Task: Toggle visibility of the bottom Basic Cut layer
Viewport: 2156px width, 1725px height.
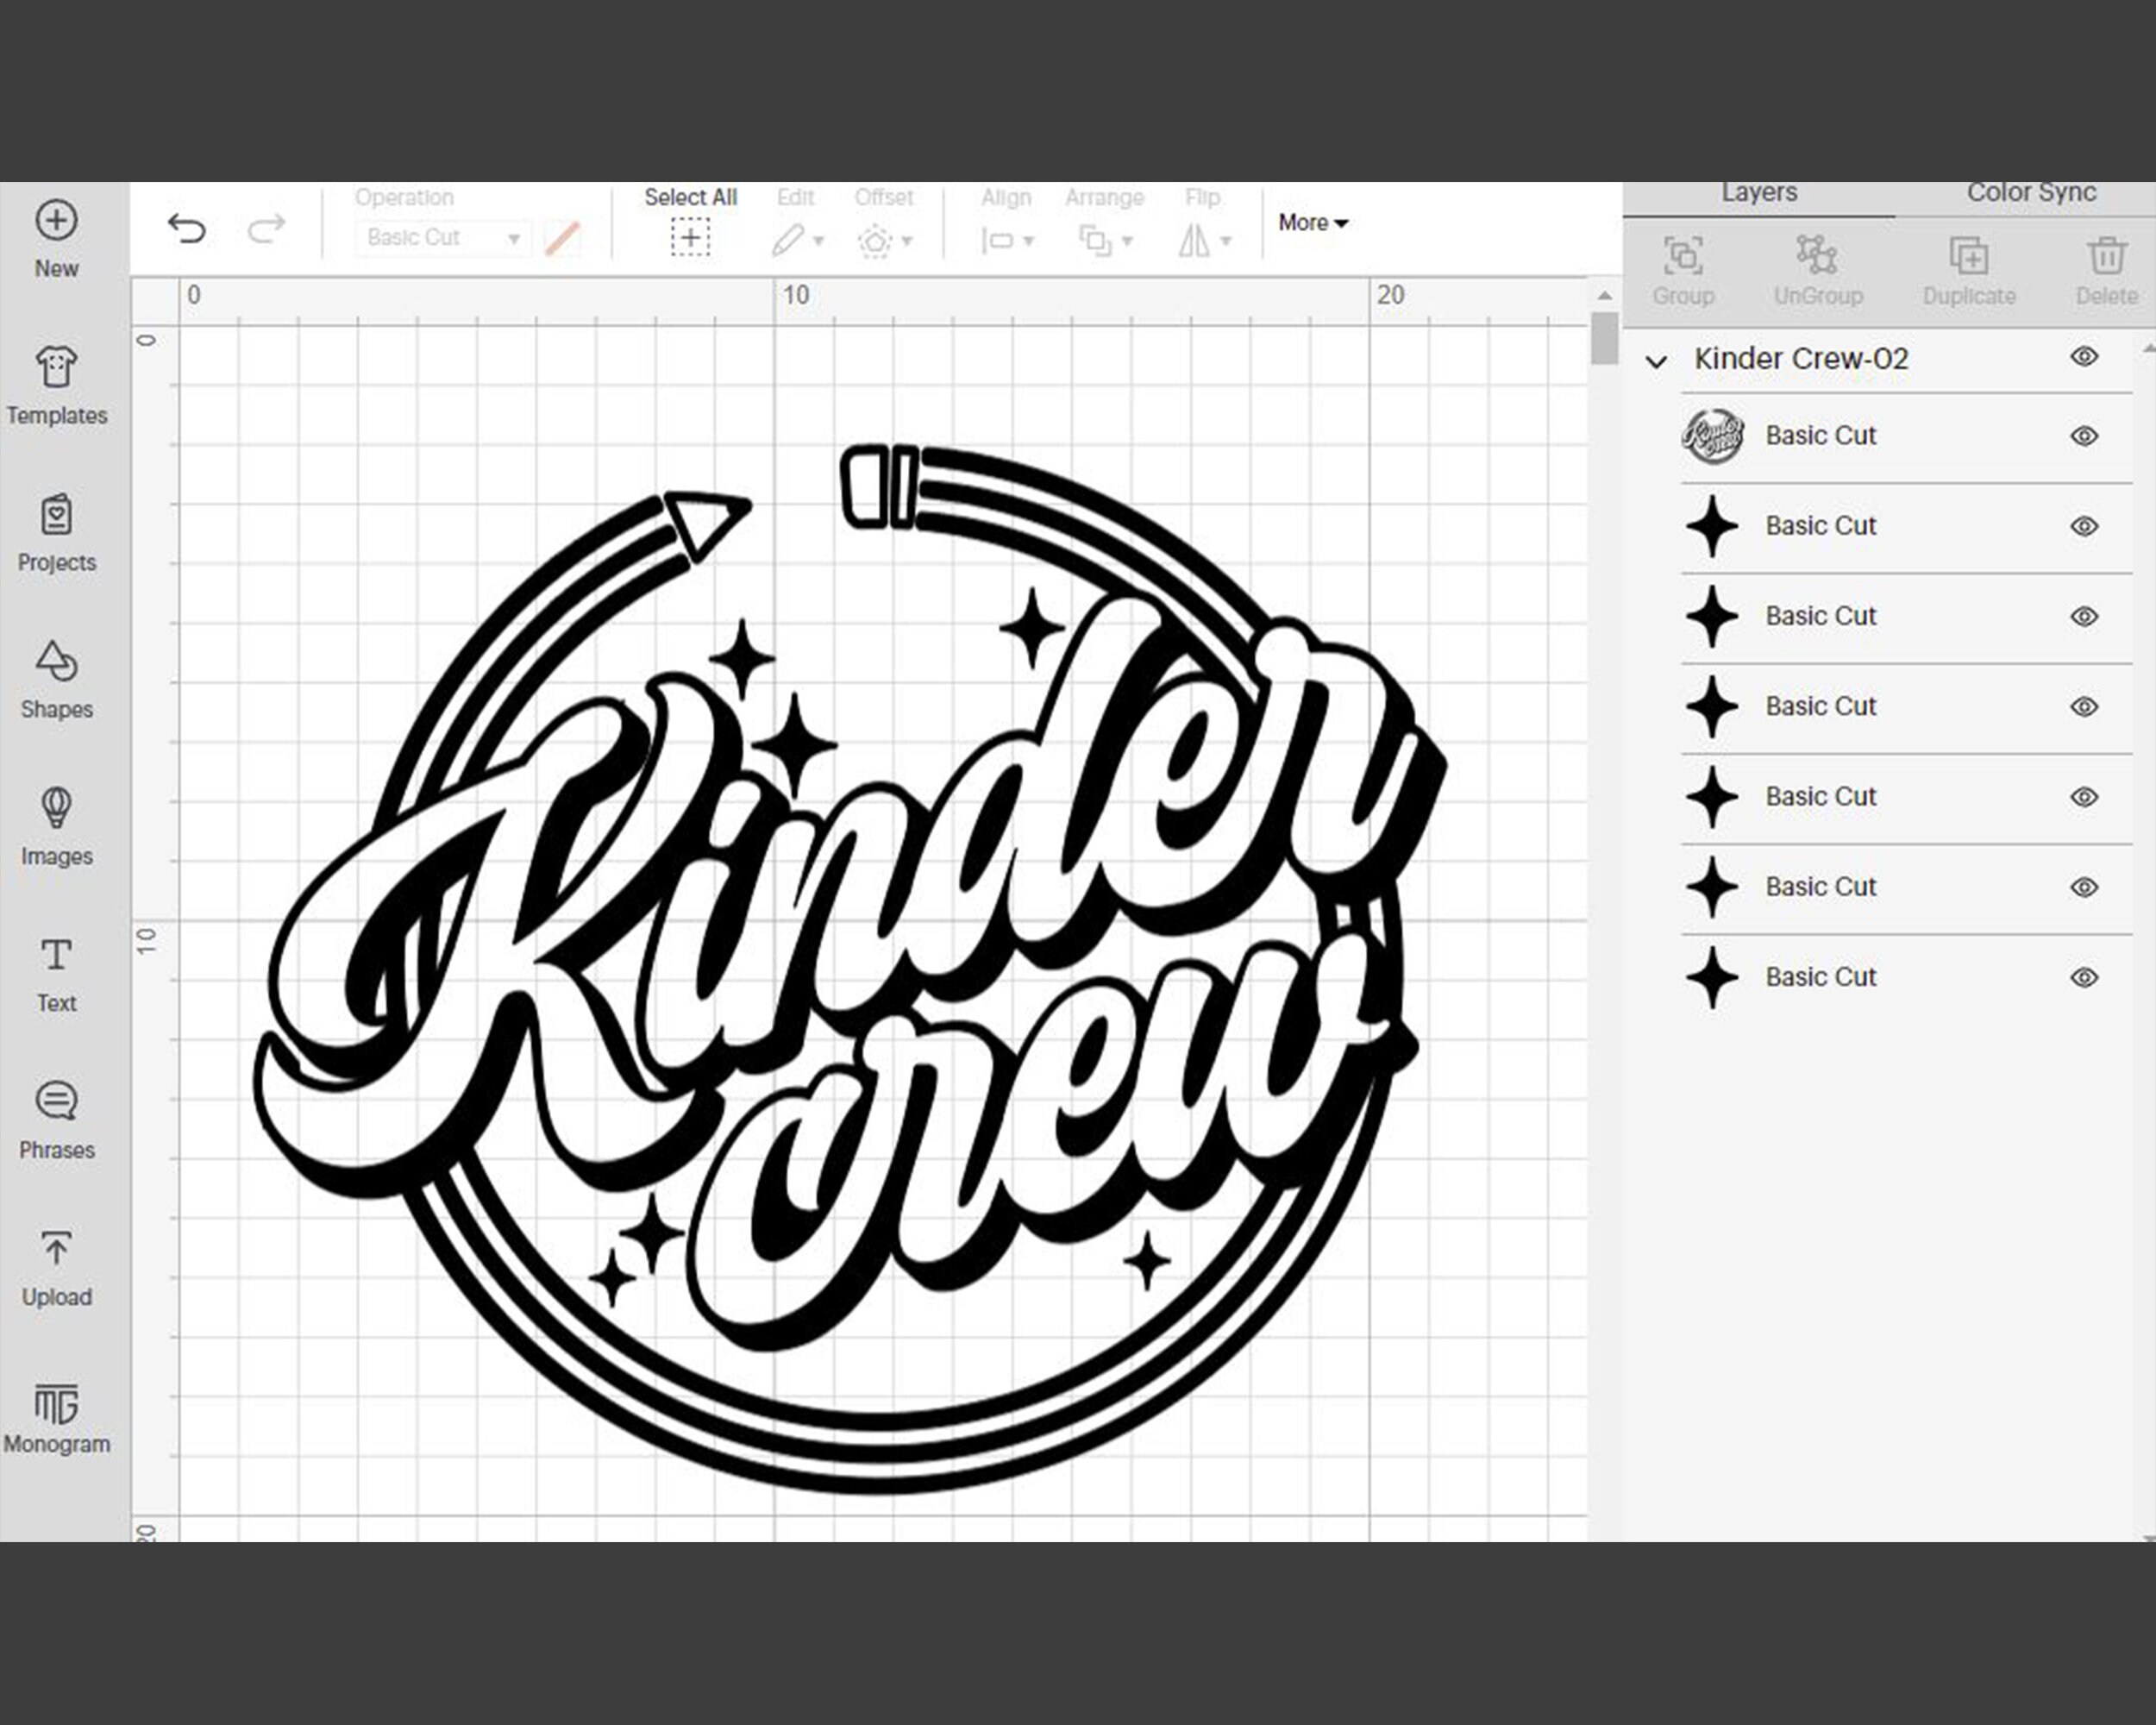Action: tap(2084, 976)
